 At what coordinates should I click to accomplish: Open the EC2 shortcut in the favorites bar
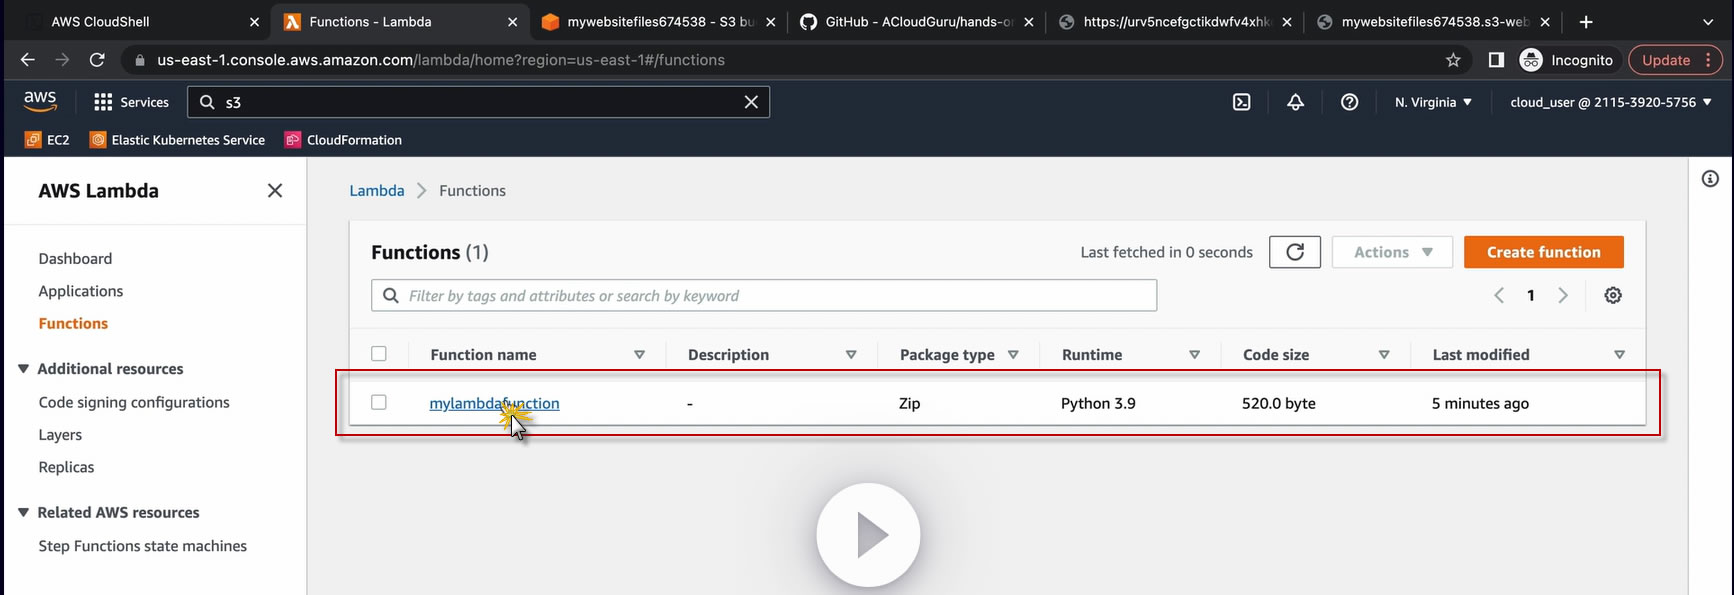click(x=47, y=140)
